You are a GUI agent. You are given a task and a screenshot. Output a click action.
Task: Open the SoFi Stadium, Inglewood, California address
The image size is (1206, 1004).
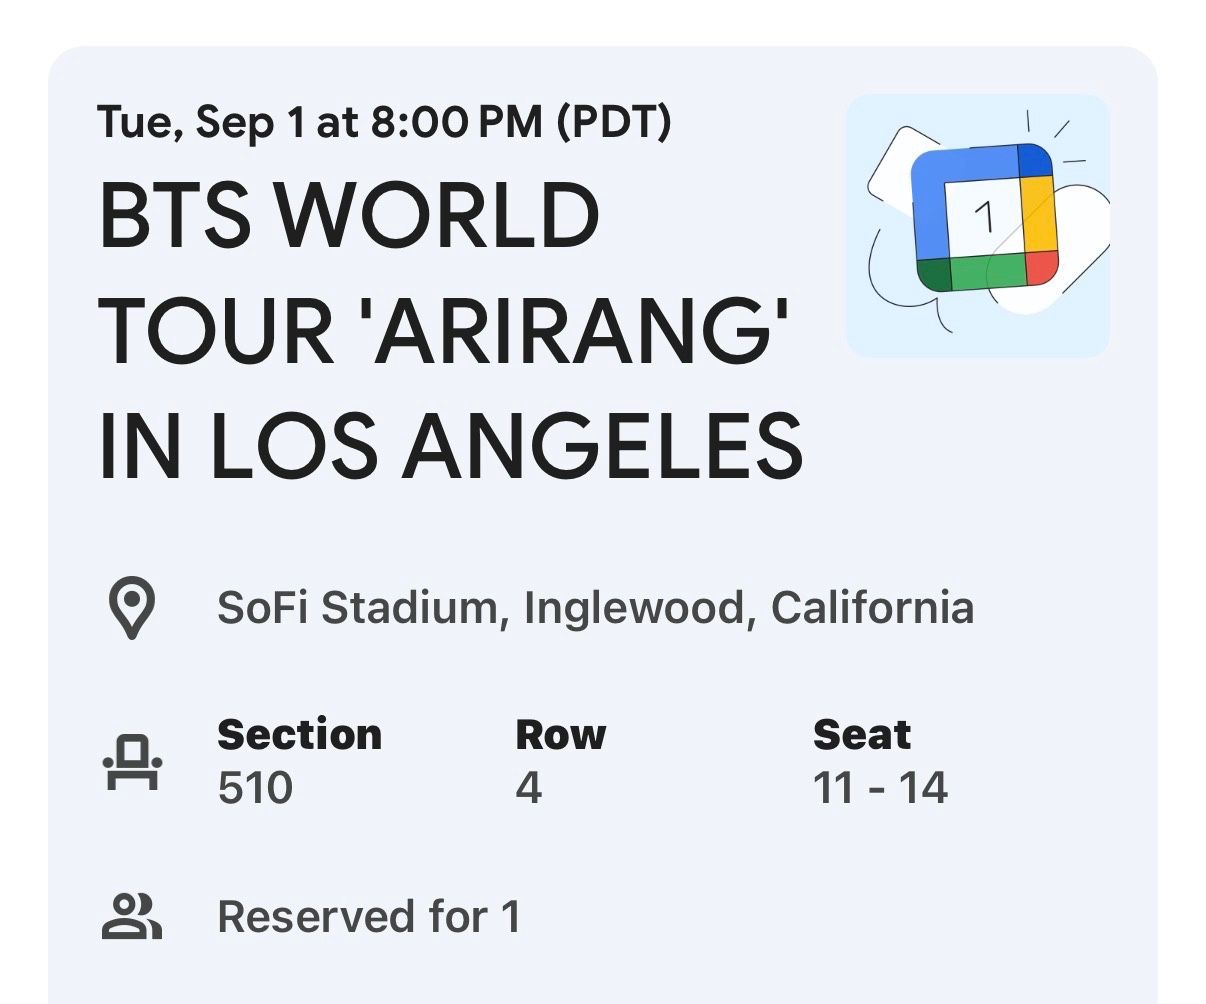tap(595, 608)
